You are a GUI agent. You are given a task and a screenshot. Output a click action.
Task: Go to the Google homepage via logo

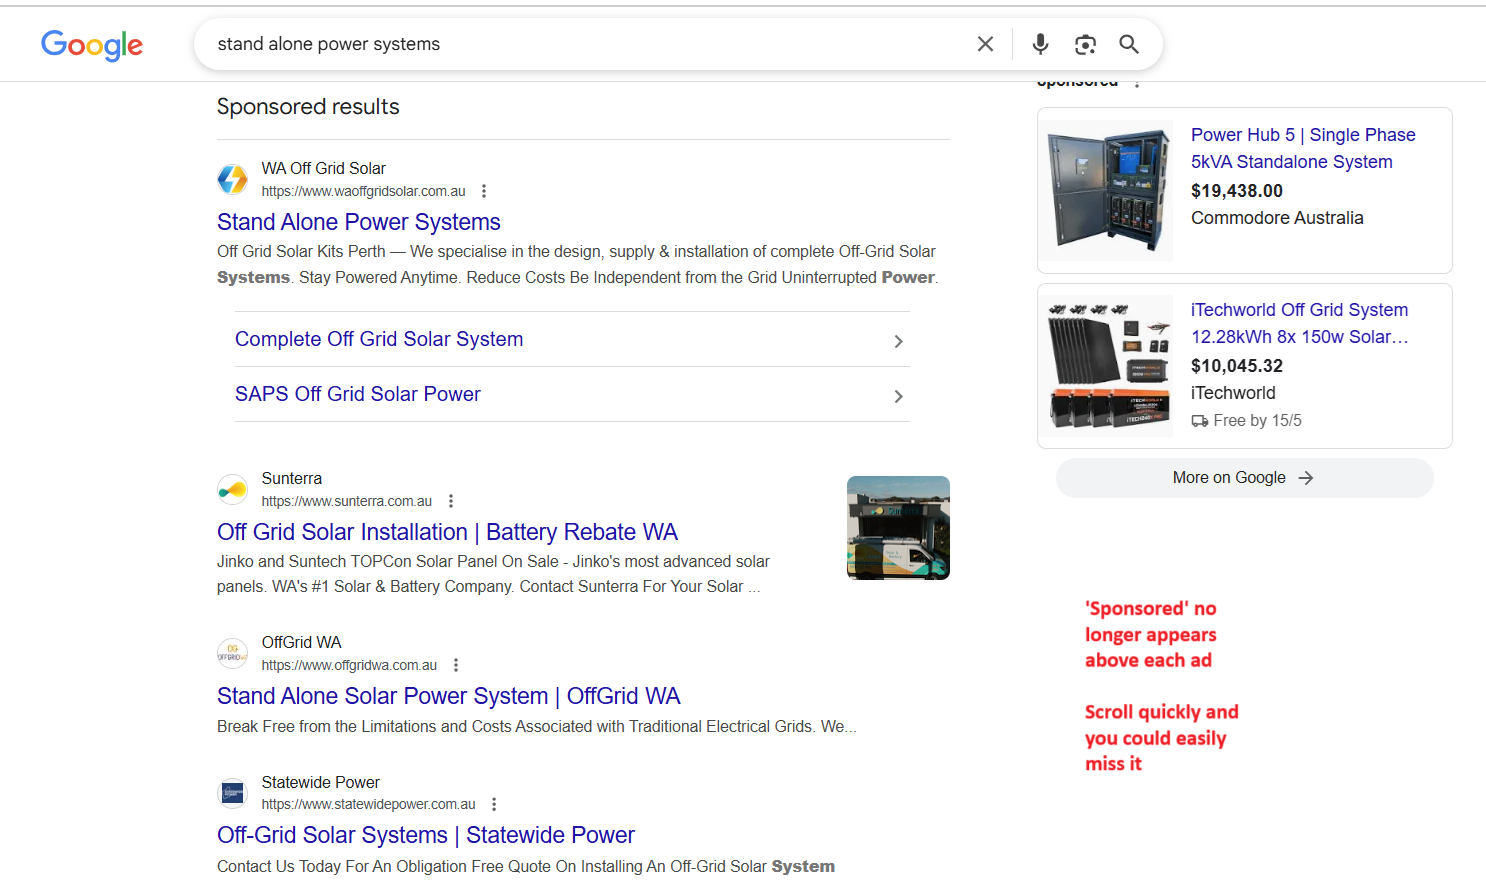pos(92,45)
